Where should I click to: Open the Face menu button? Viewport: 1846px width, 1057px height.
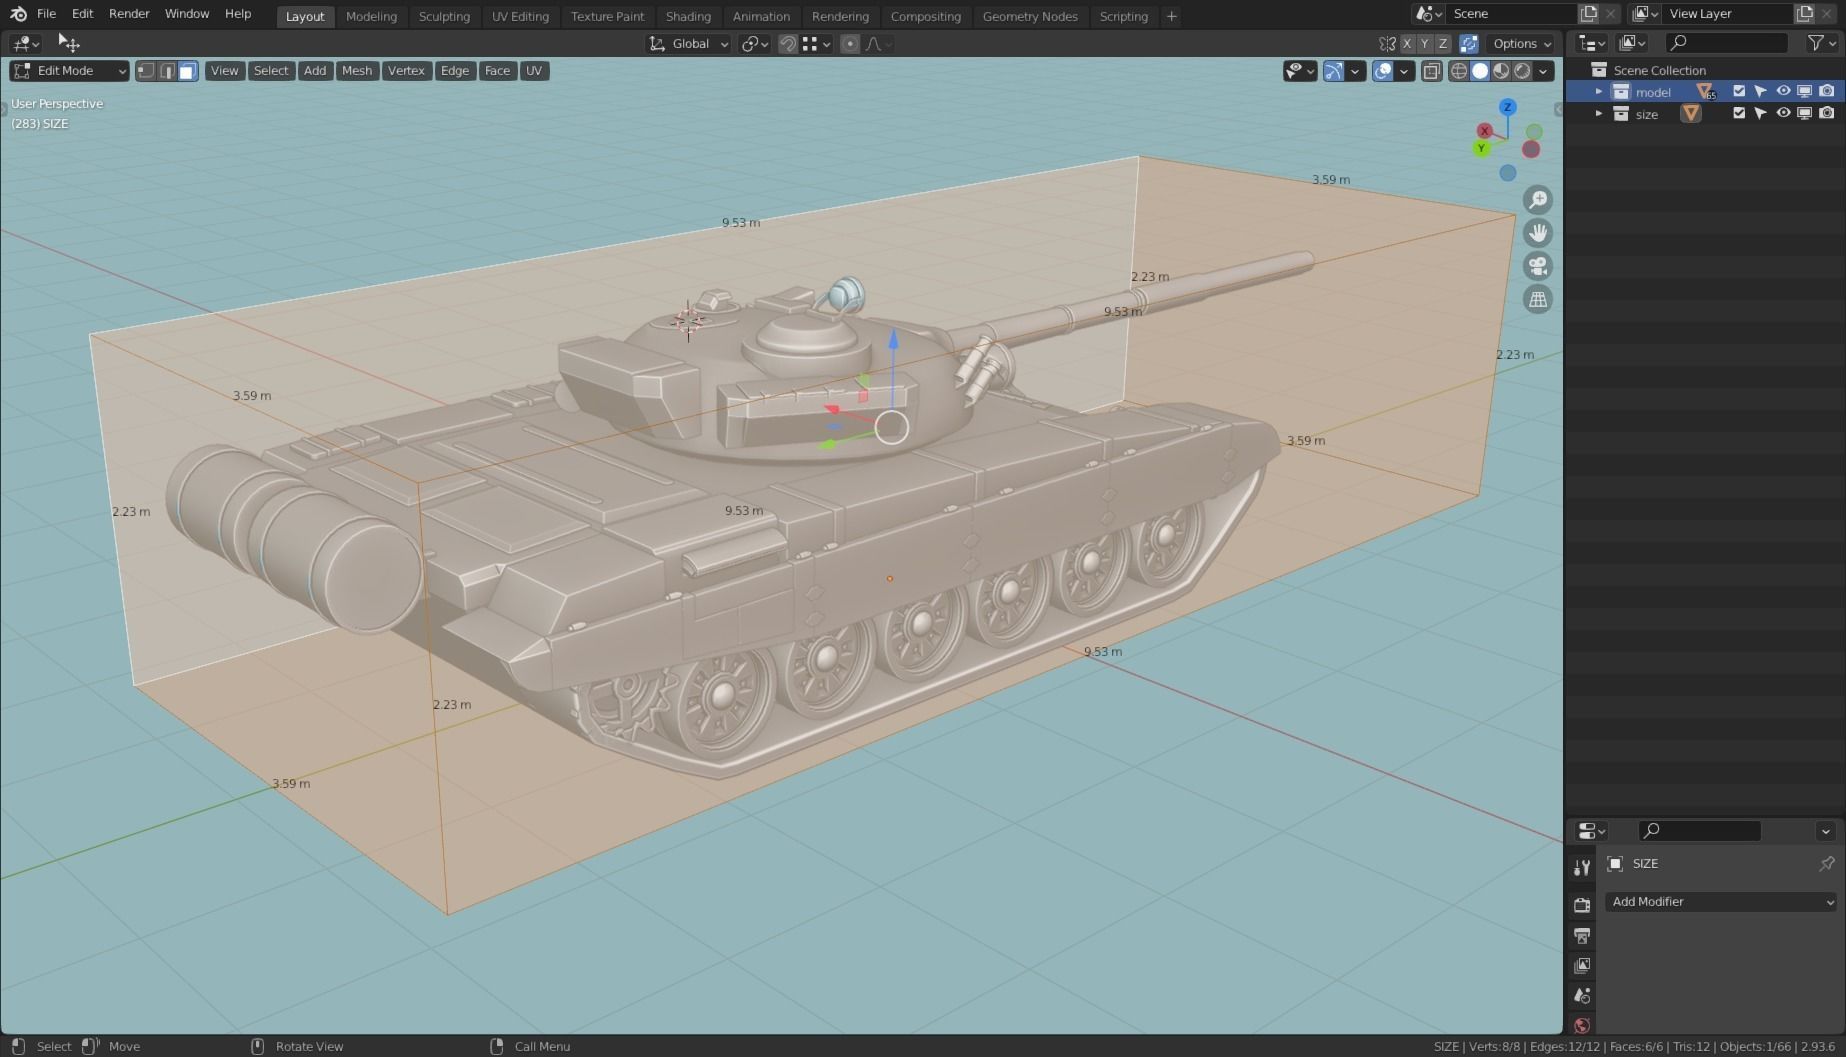point(497,71)
